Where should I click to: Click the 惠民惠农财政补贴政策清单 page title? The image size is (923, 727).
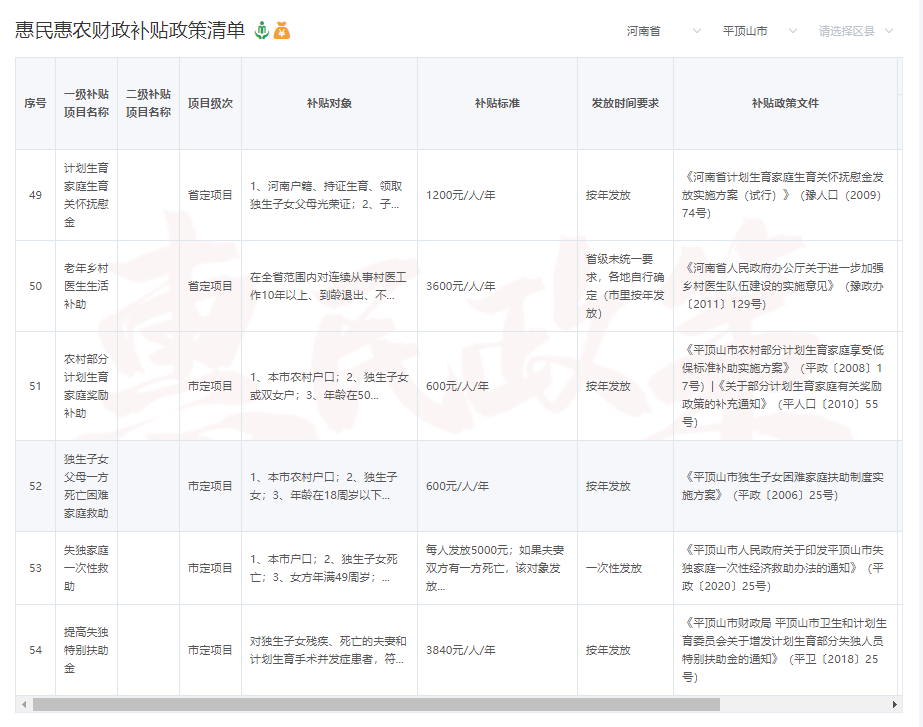130,31
